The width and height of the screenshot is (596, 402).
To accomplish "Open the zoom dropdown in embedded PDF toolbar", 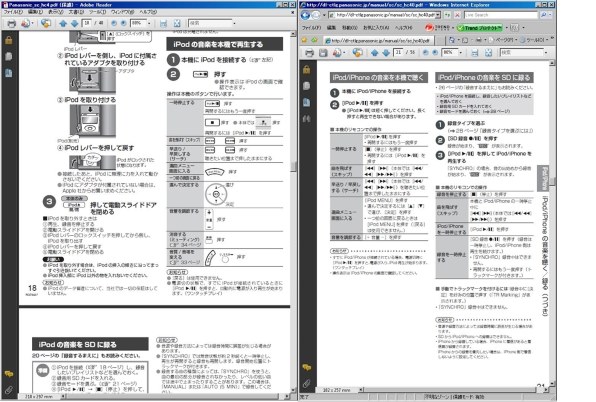I will (x=461, y=53).
